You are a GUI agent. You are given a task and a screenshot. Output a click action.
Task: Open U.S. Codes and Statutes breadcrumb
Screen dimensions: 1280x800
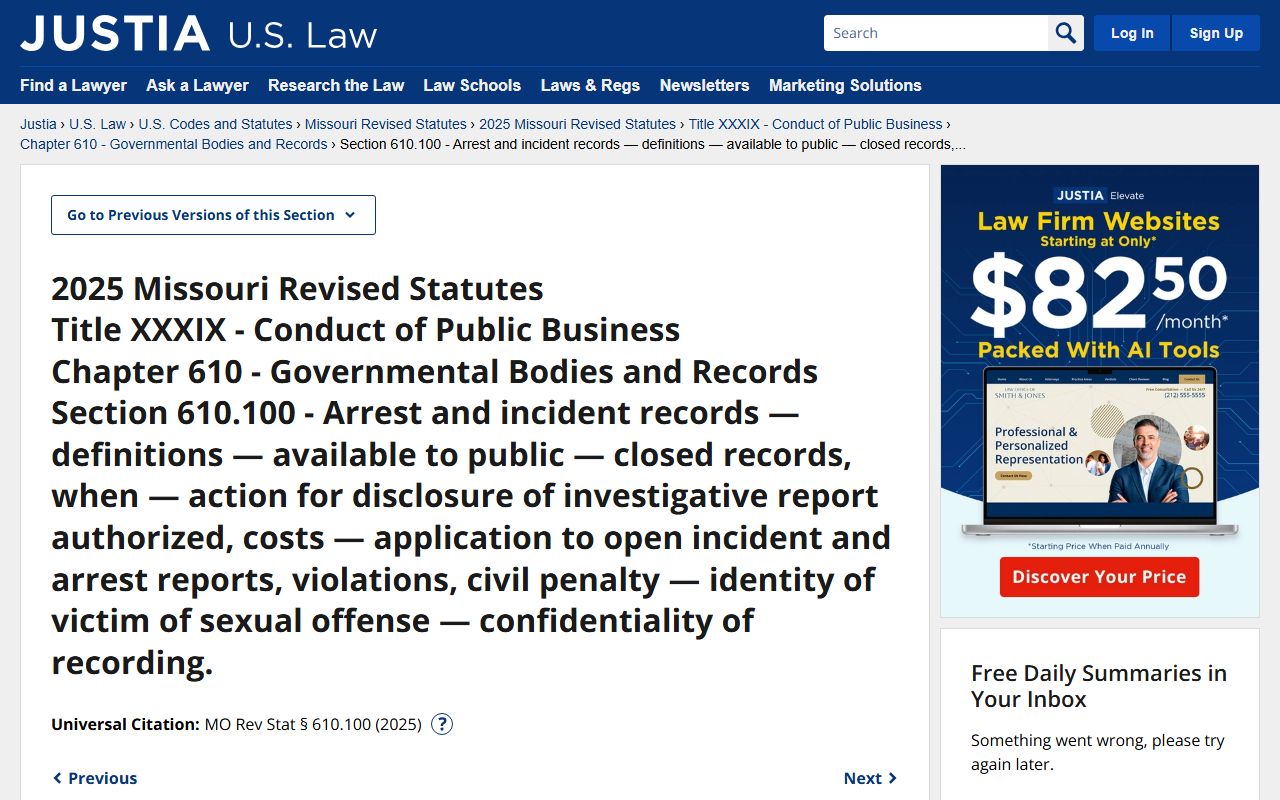[215, 124]
